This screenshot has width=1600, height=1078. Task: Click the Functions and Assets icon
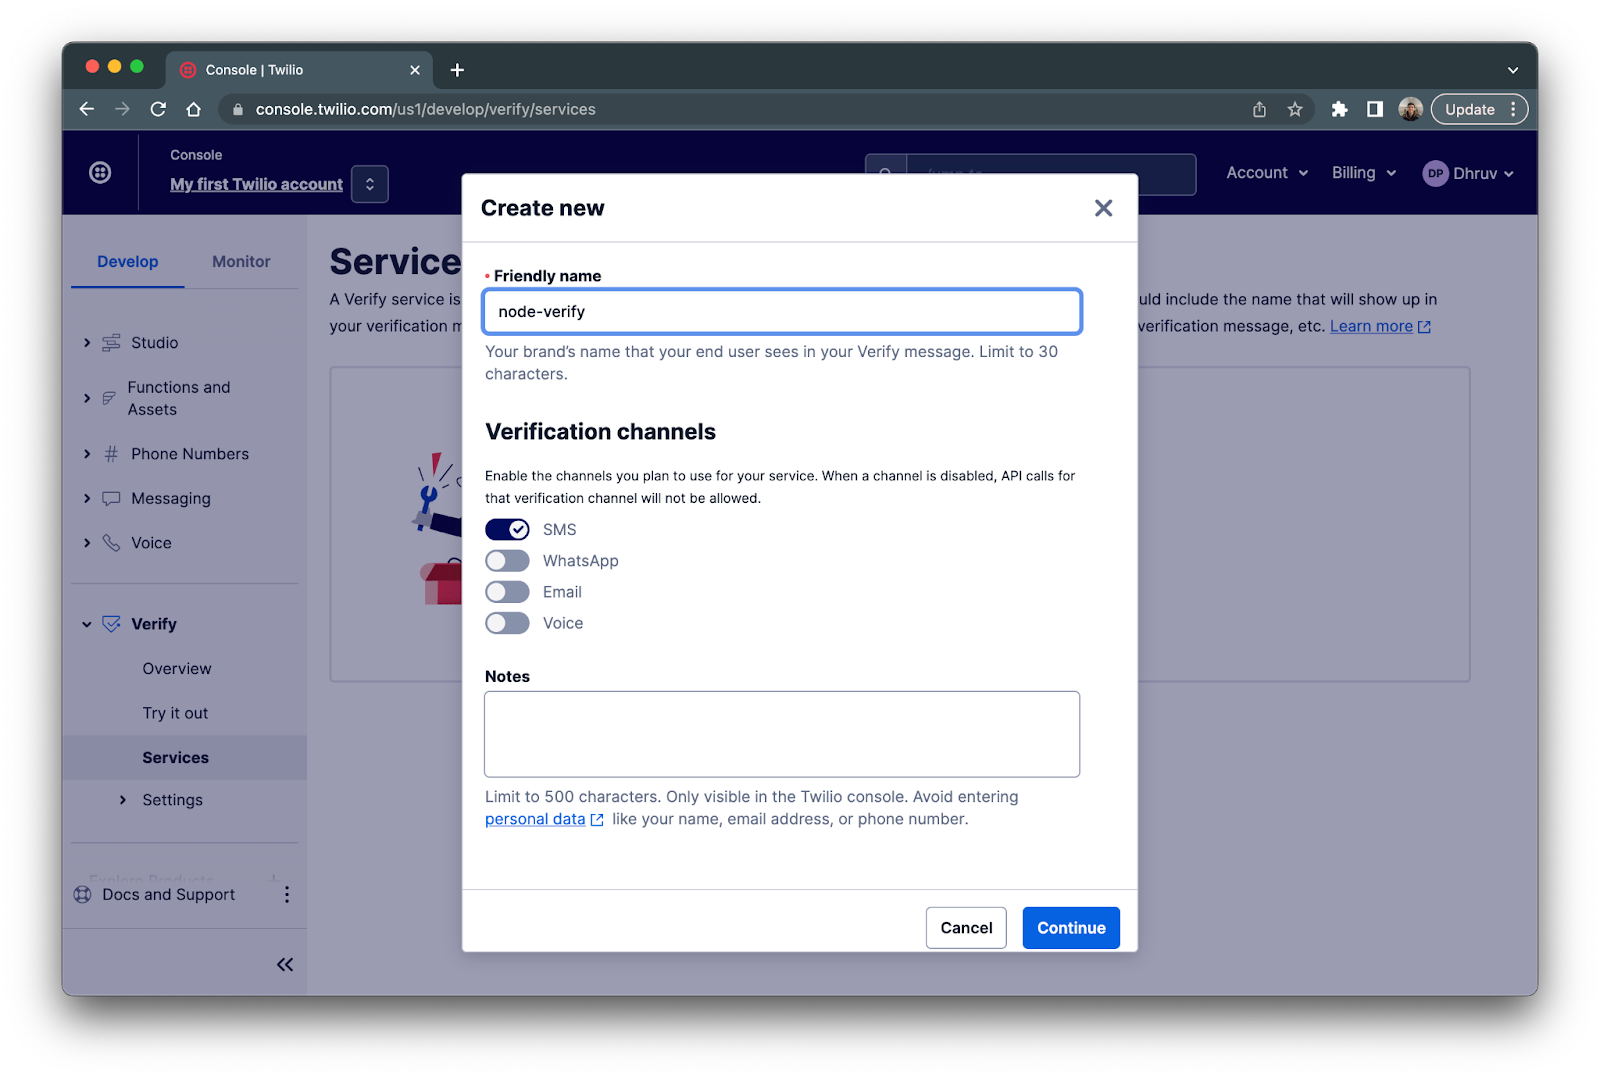tap(109, 398)
